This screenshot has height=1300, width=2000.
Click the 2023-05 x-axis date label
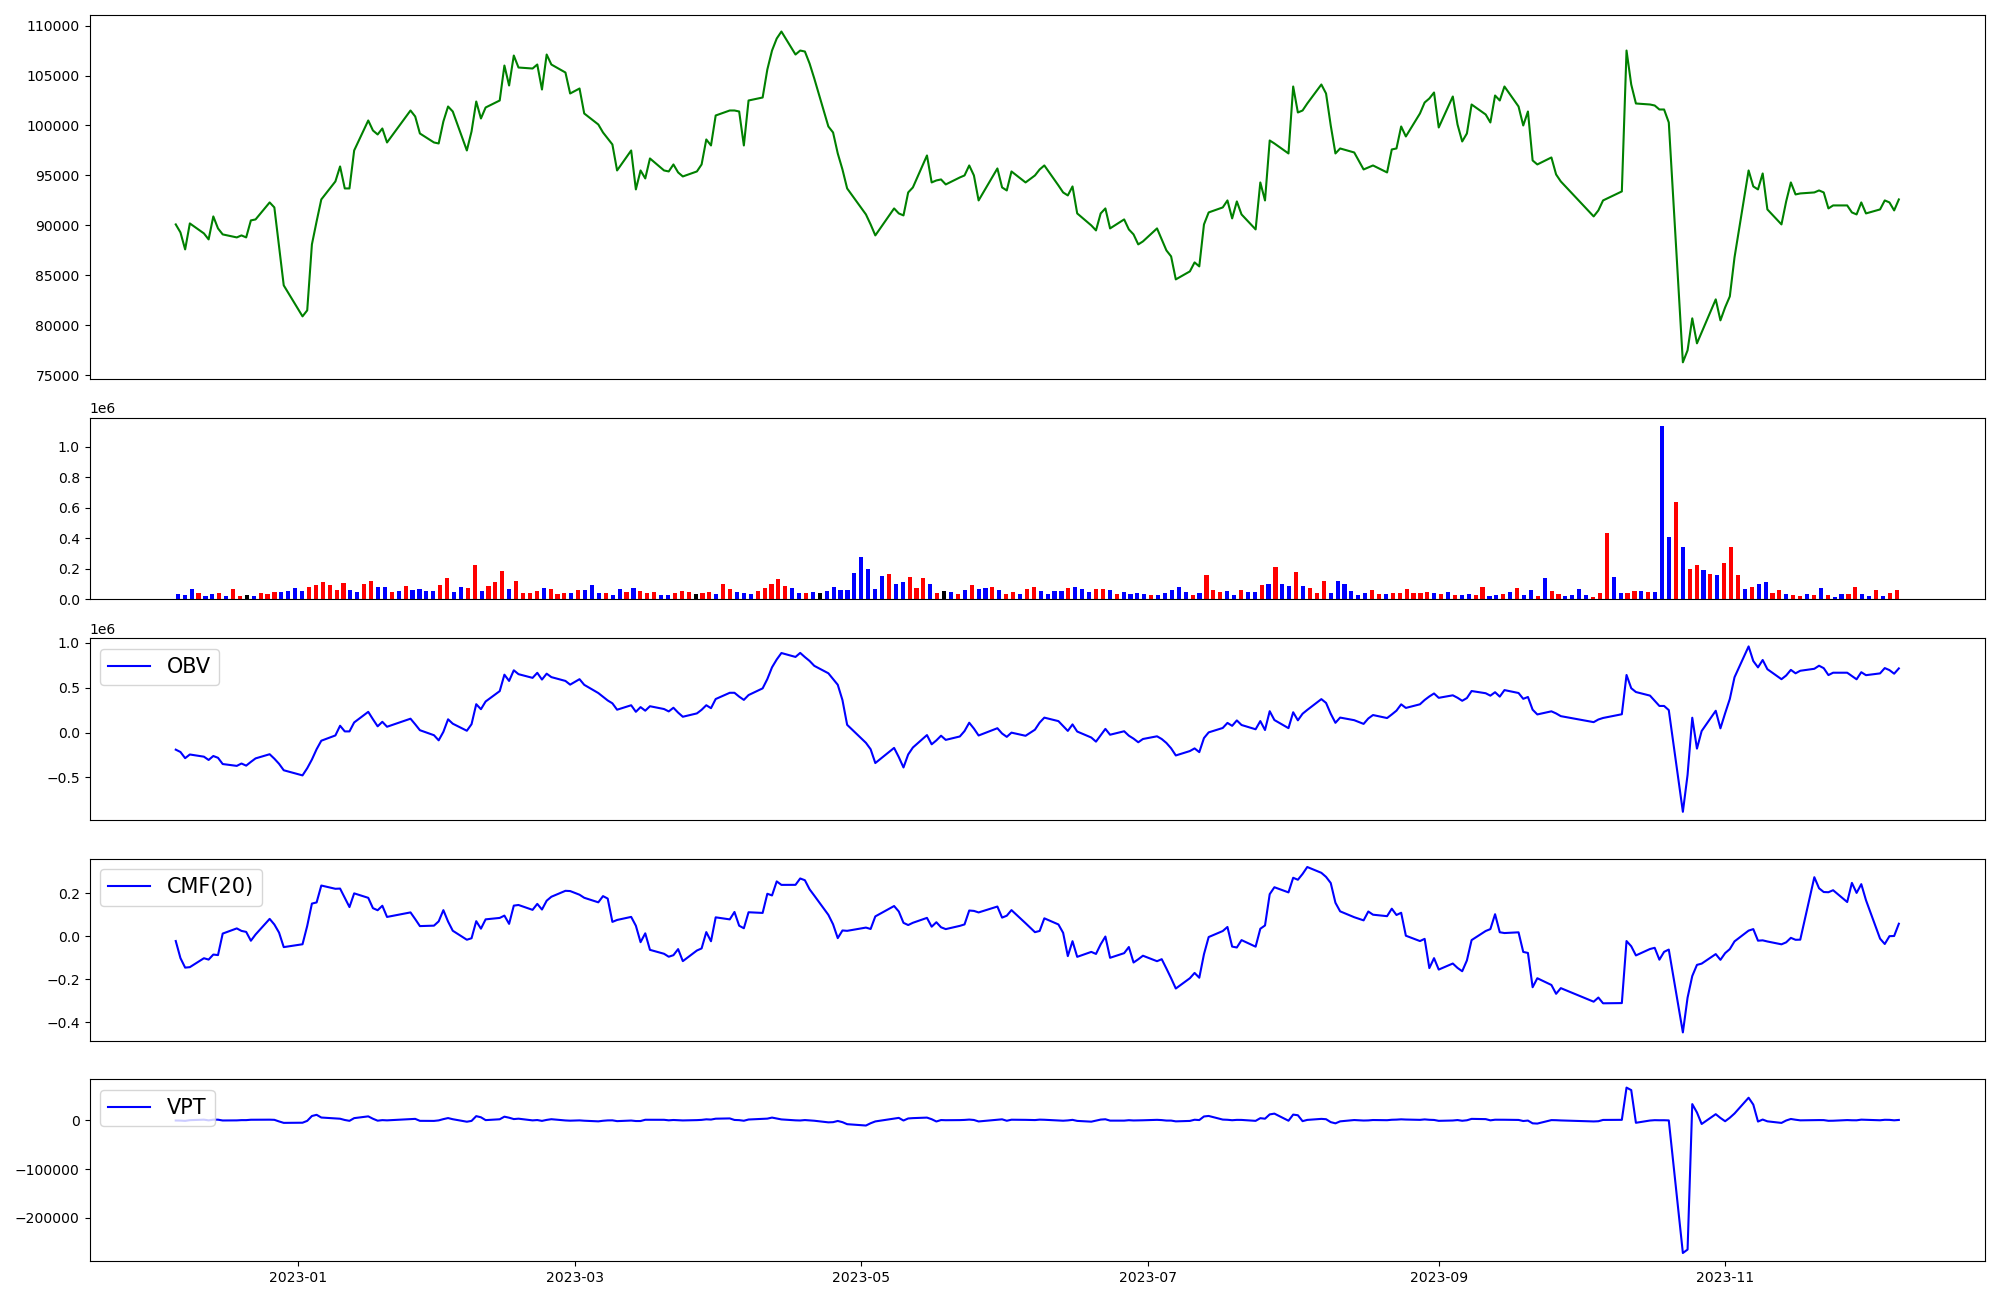[x=861, y=1277]
